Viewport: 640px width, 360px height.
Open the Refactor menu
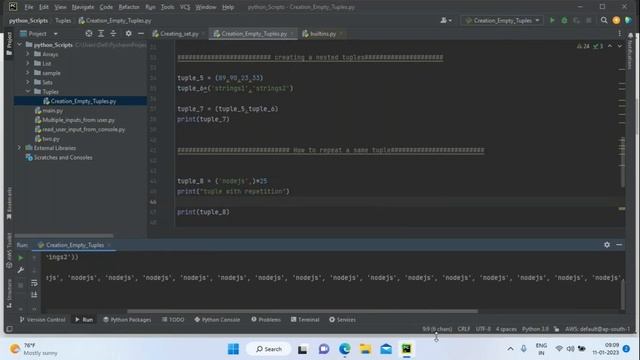tap(129, 7)
